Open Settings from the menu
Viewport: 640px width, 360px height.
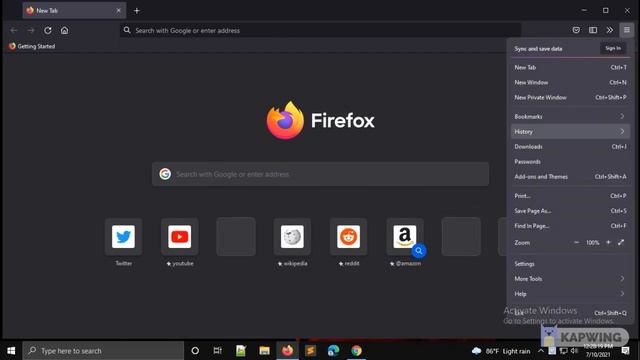coord(570,264)
